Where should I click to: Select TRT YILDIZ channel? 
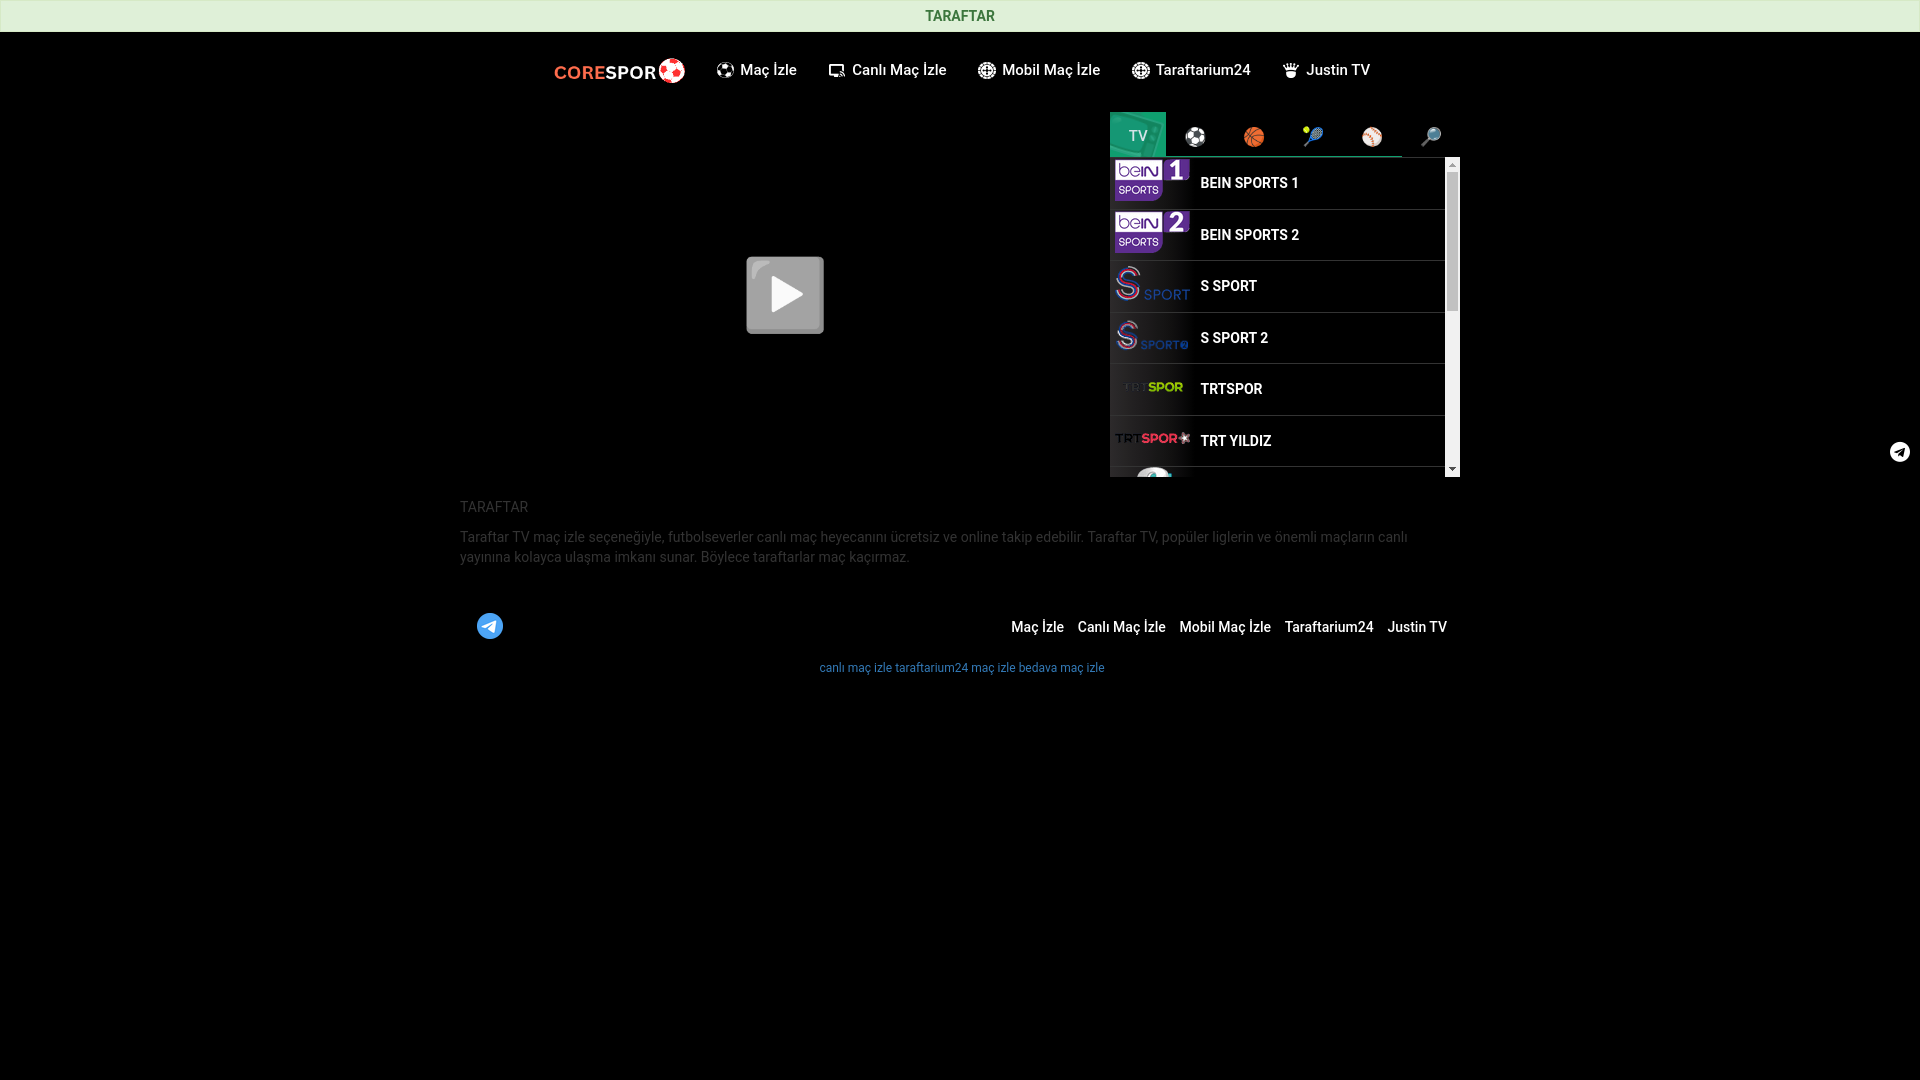point(1277,441)
